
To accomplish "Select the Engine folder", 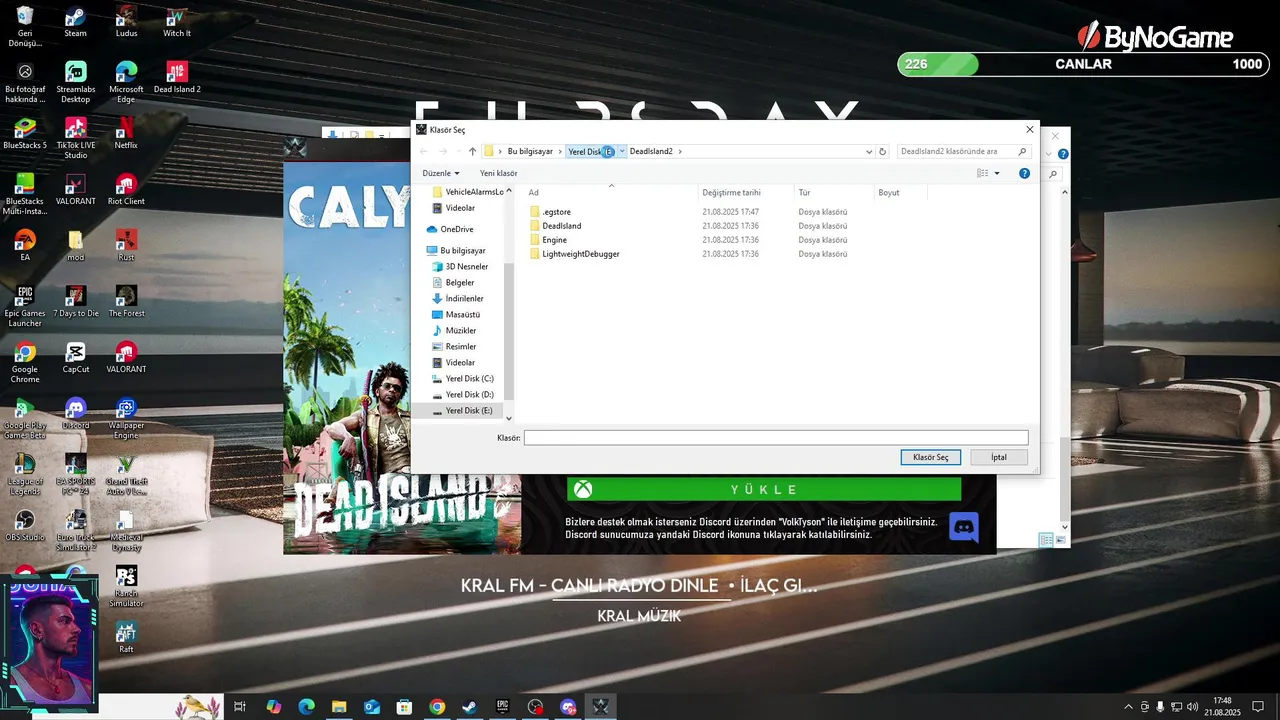I will pyautogui.click(x=554, y=240).
